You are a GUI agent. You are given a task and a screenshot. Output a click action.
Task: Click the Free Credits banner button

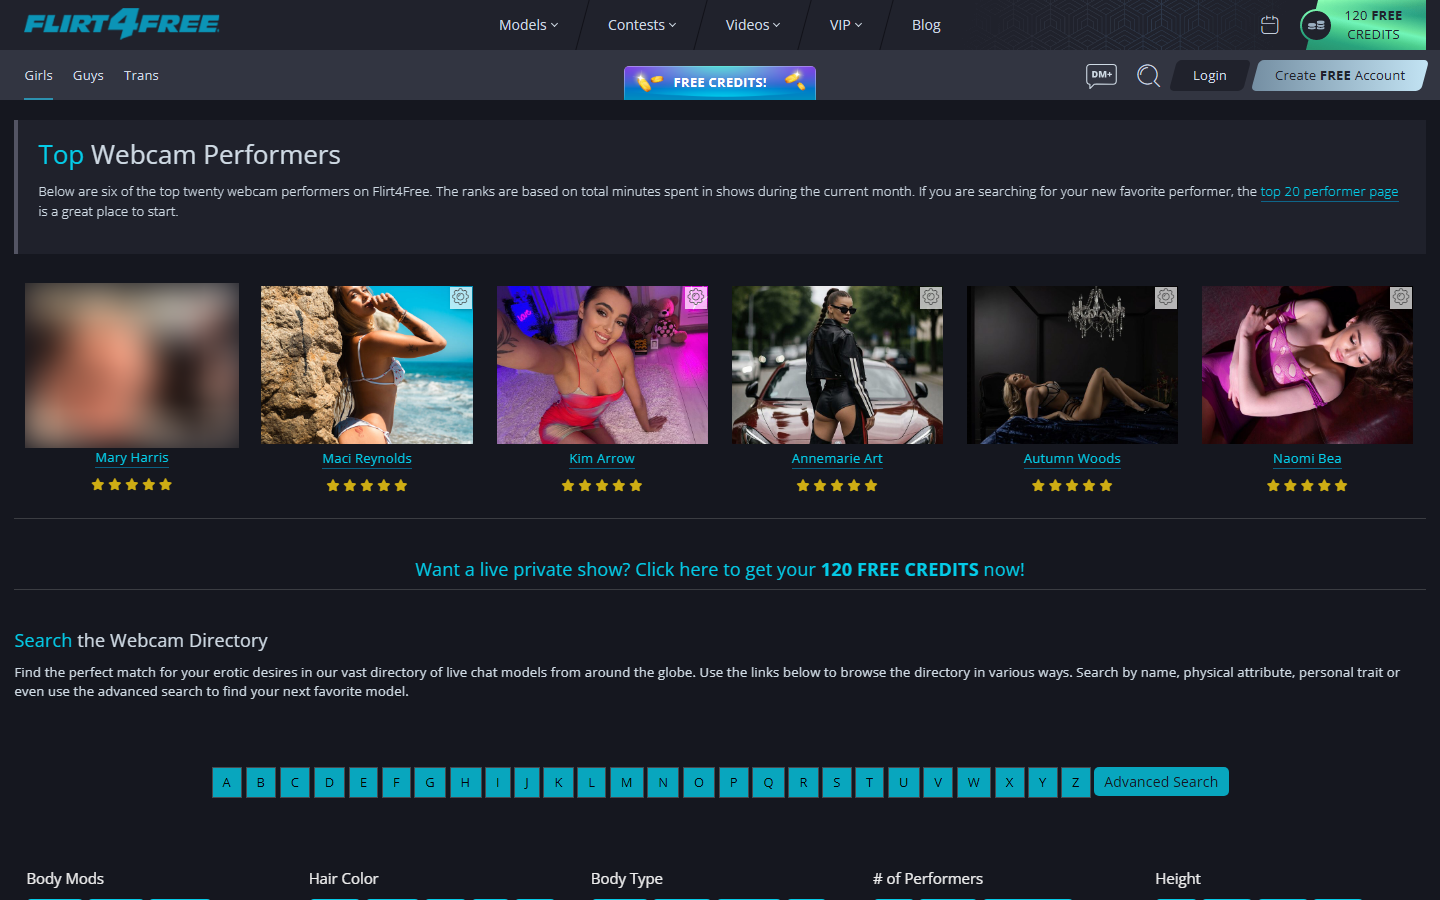coord(720,82)
